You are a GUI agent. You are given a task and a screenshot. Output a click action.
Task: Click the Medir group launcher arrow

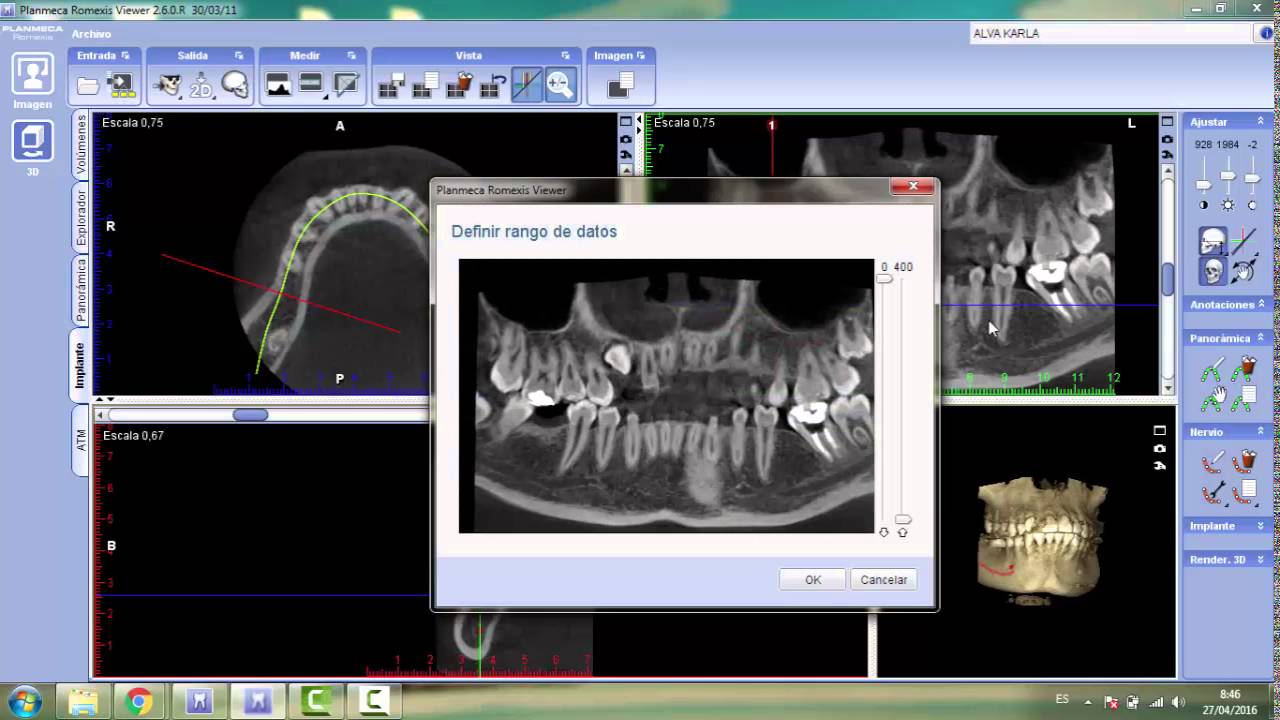[x=352, y=56]
